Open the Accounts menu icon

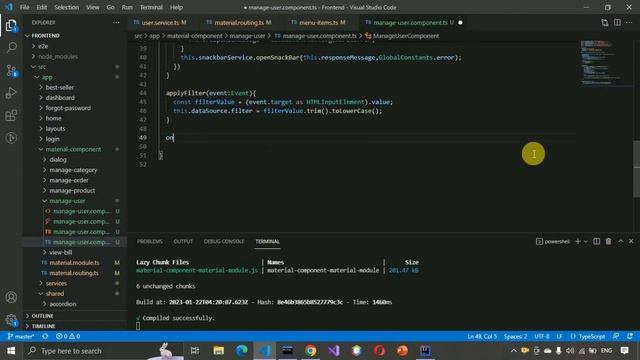pos(11,297)
